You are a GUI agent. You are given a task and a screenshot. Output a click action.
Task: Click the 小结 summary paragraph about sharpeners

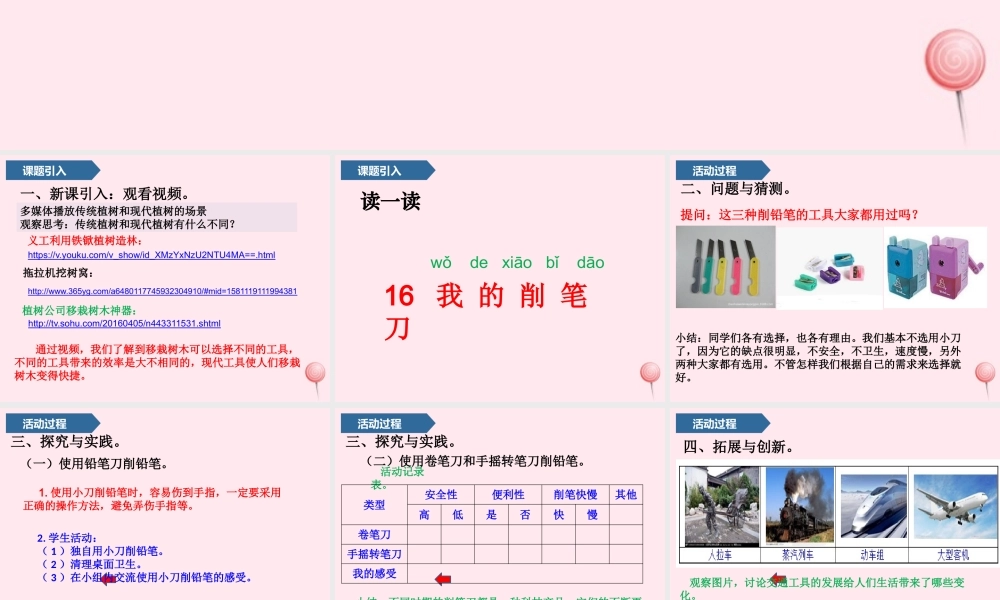(x=818, y=357)
